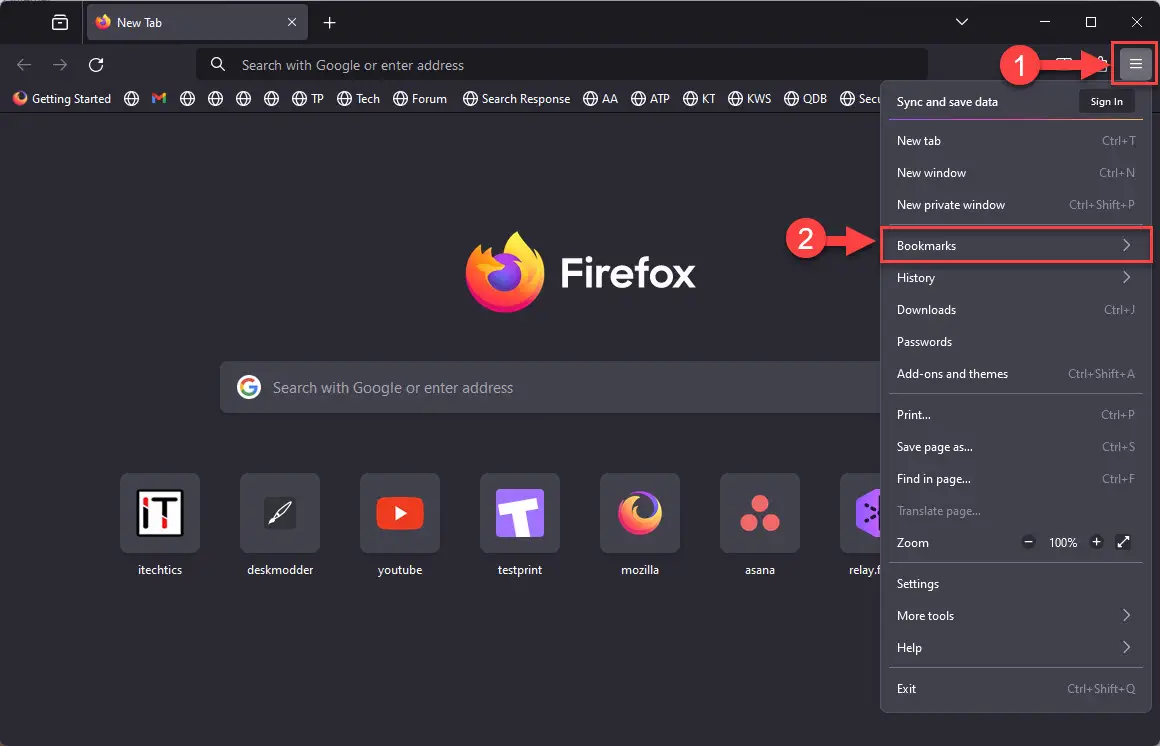Open the ATP bookmark

(650, 98)
